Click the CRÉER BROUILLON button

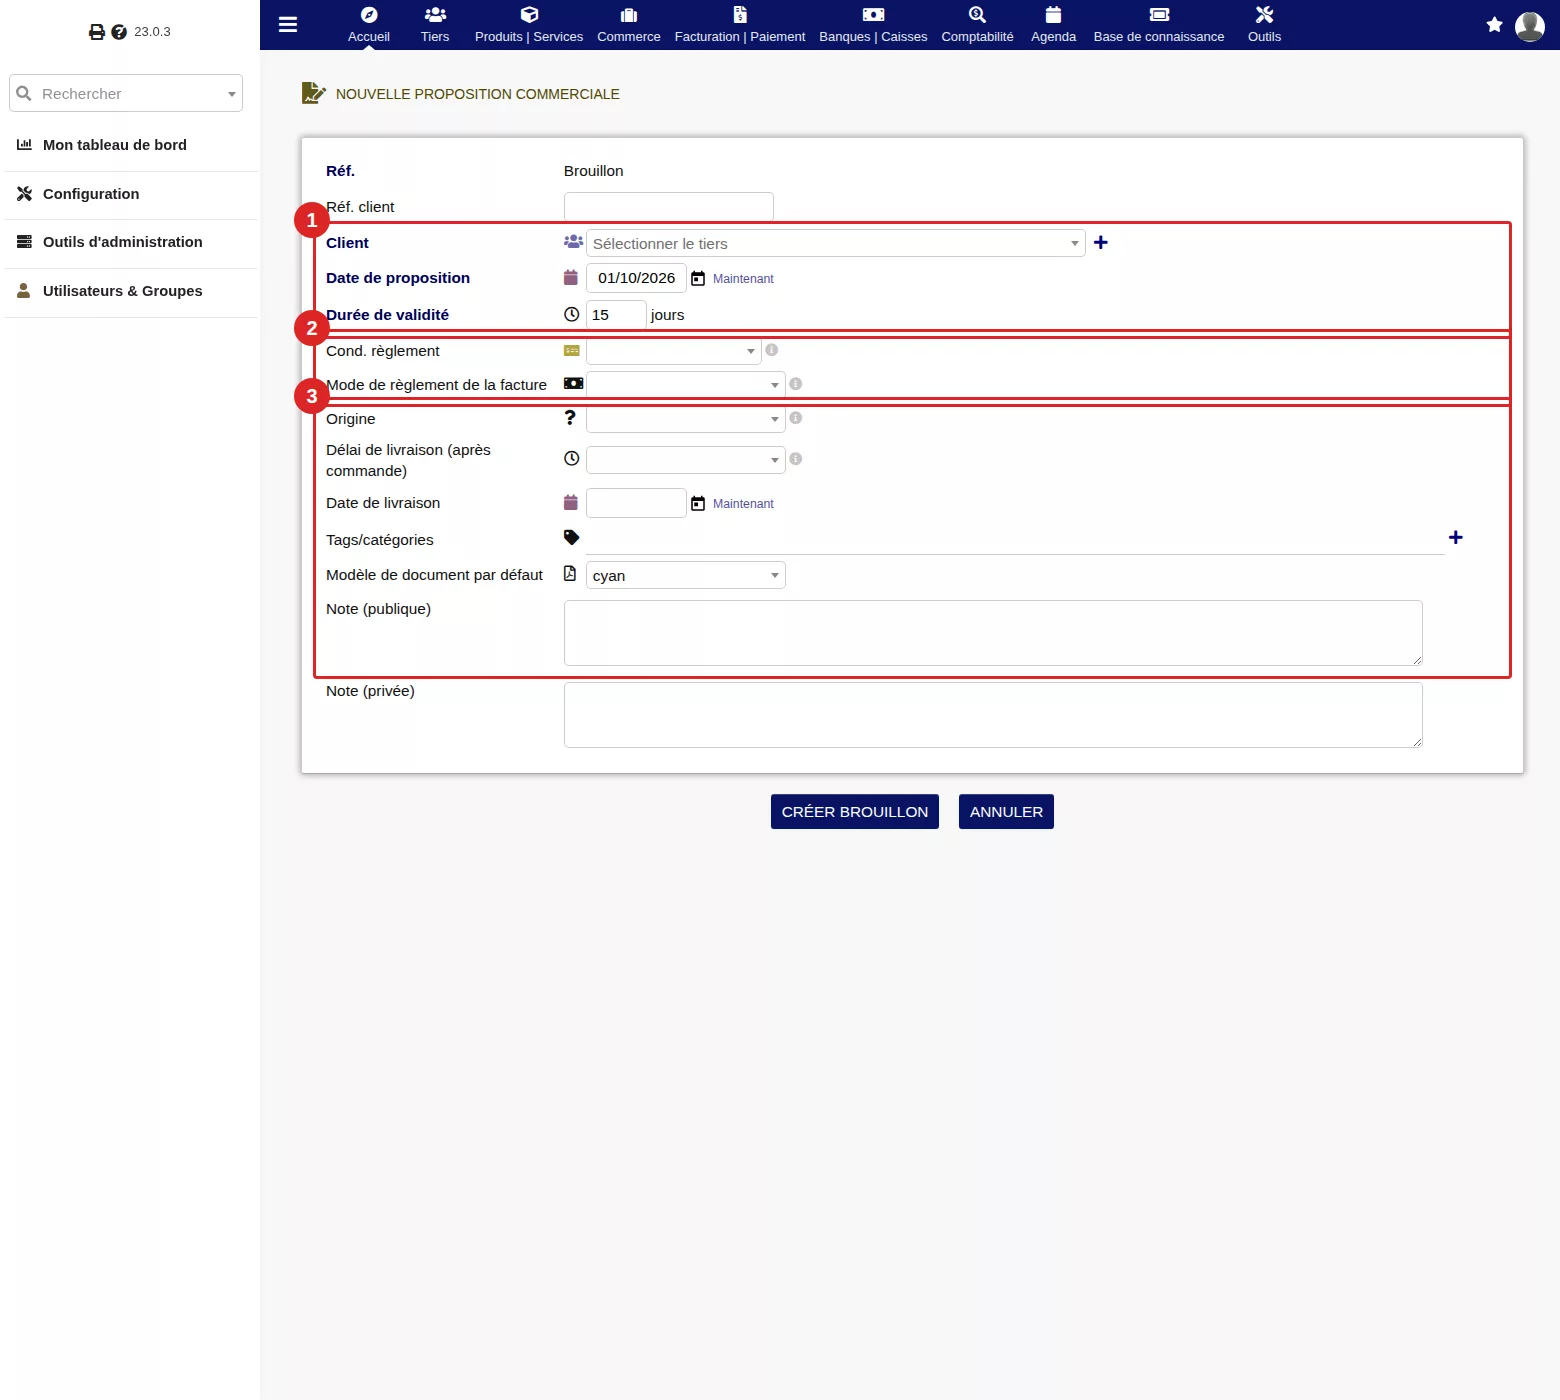click(x=855, y=812)
